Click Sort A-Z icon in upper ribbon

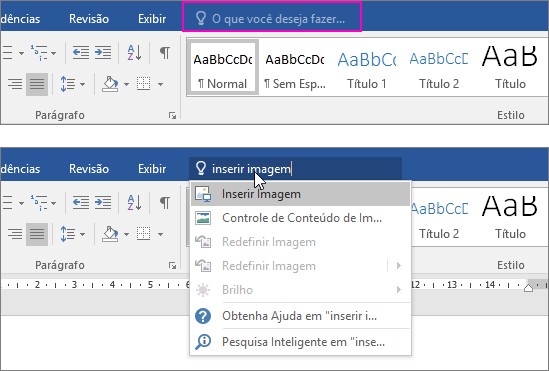pyautogui.click(x=134, y=53)
